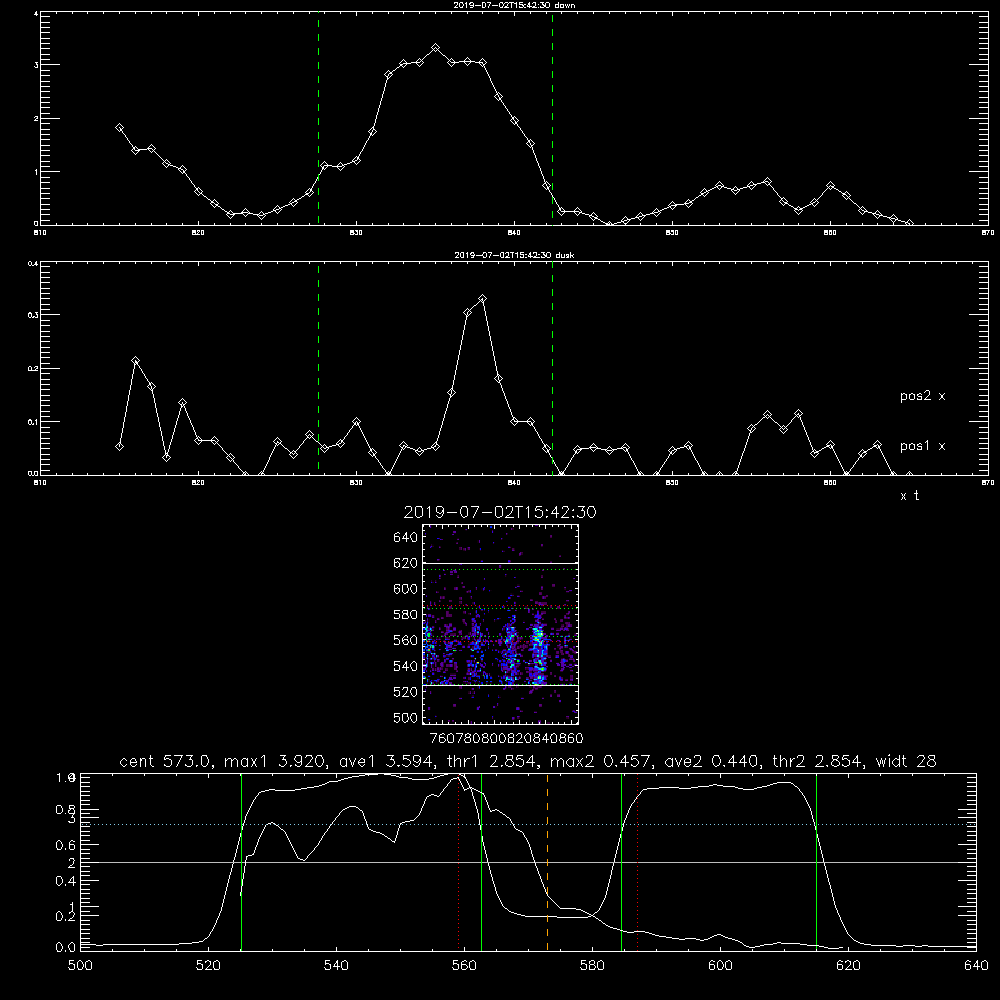The image size is (1000, 1000).
Task: Click the "830" x-axis label under the dusk plot
Action: pos(356,483)
